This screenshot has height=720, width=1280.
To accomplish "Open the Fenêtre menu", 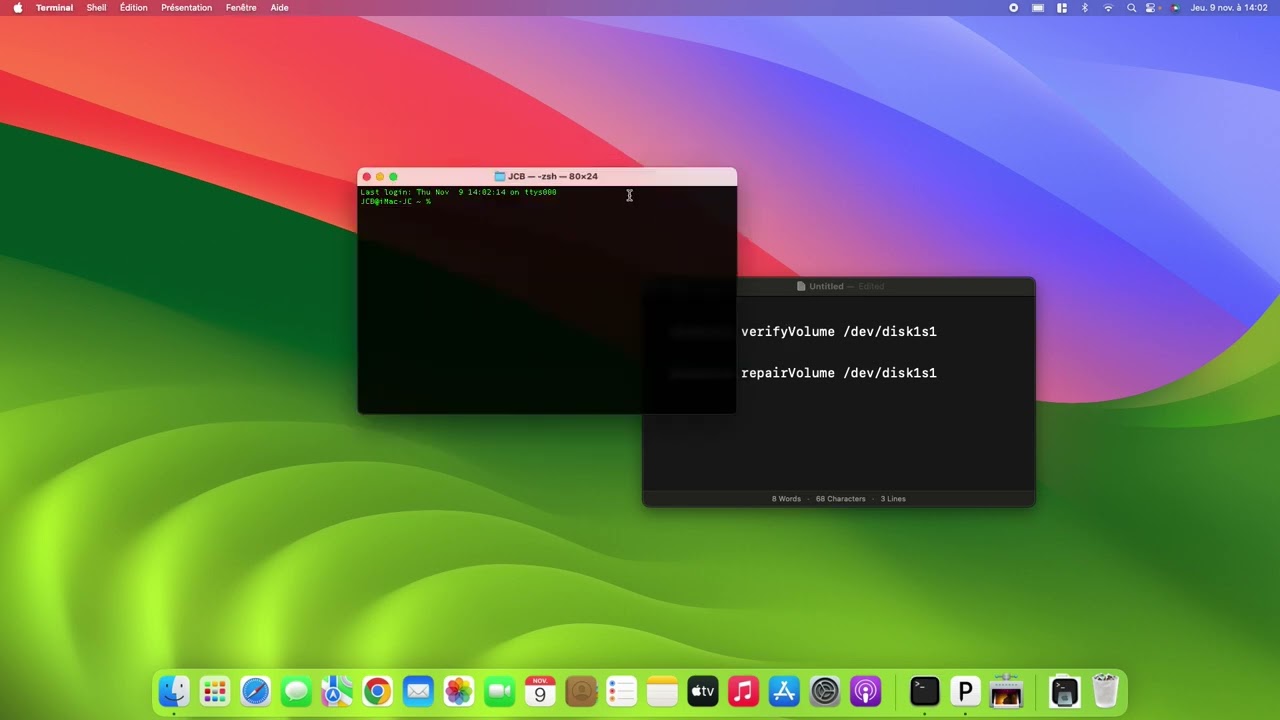I will 241,8.
